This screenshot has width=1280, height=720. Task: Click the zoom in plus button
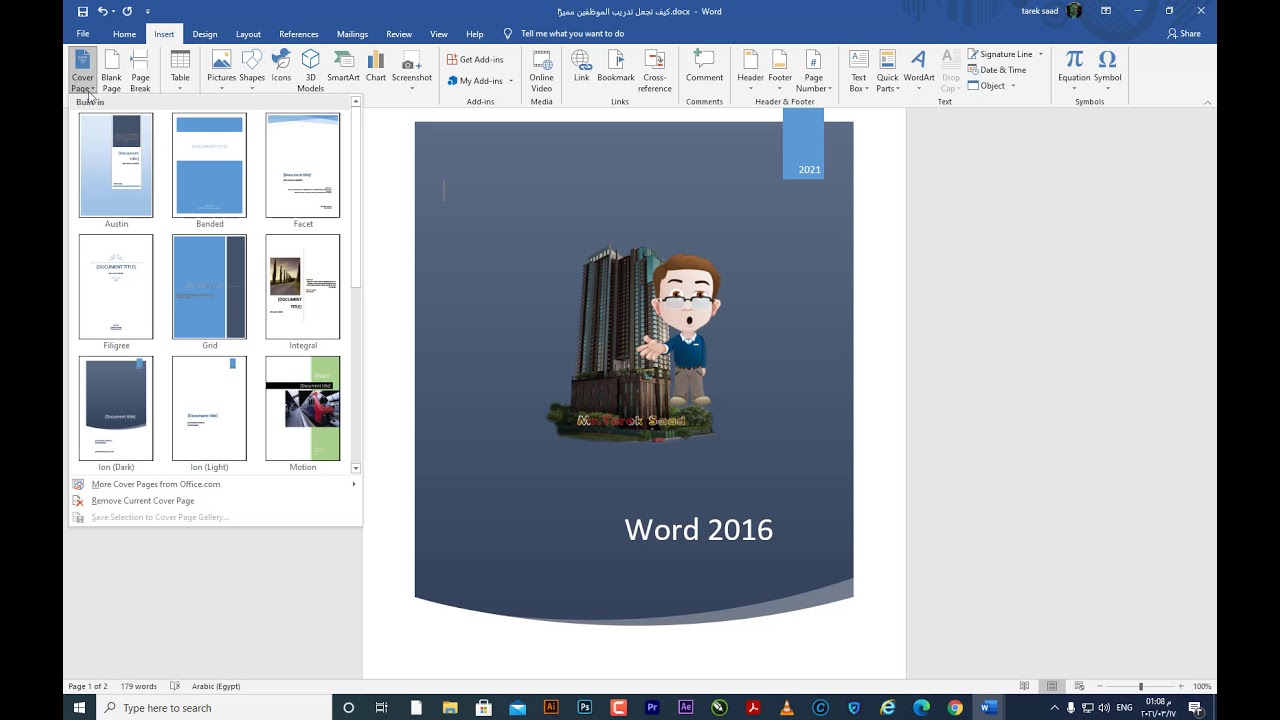click(x=1181, y=686)
